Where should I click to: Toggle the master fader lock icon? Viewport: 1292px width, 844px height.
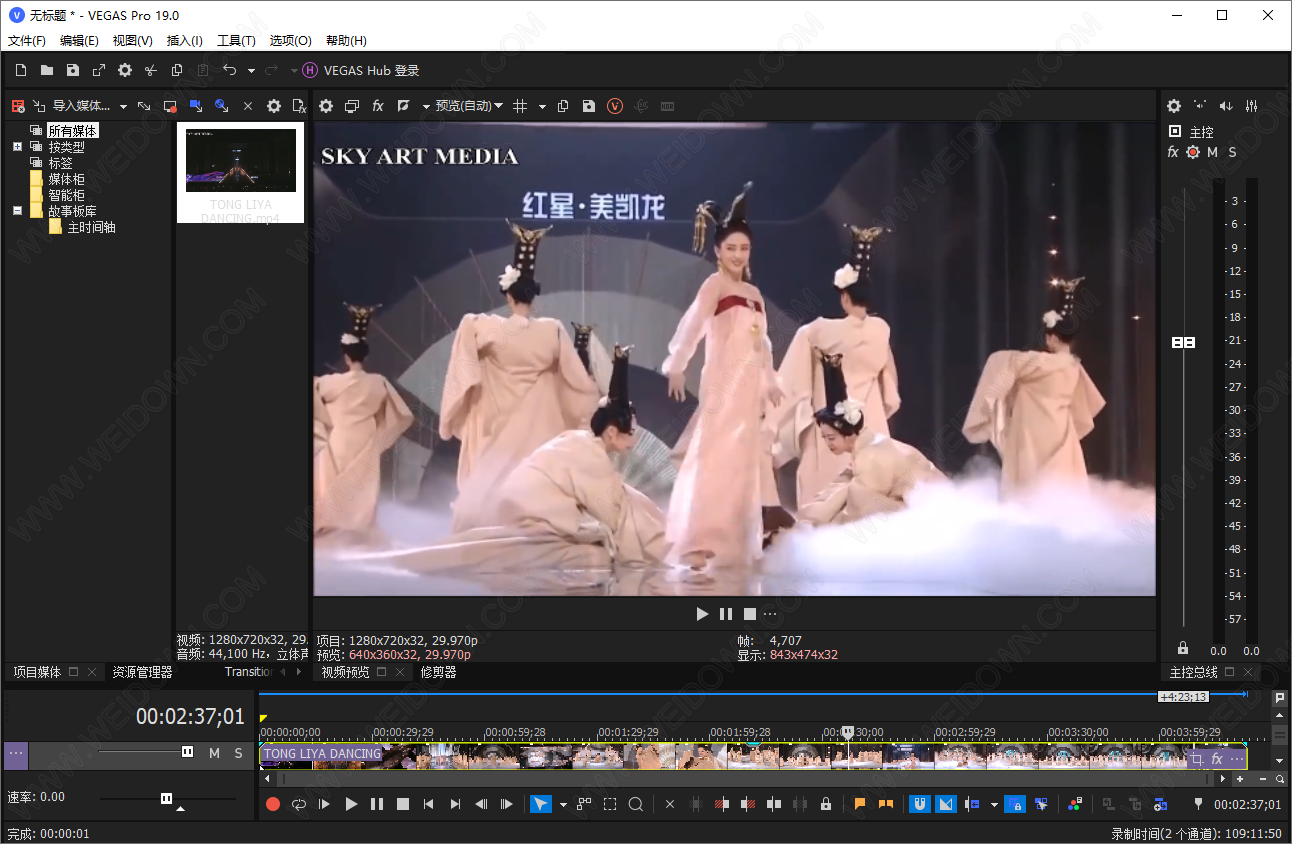click(x=1183, y=648)
